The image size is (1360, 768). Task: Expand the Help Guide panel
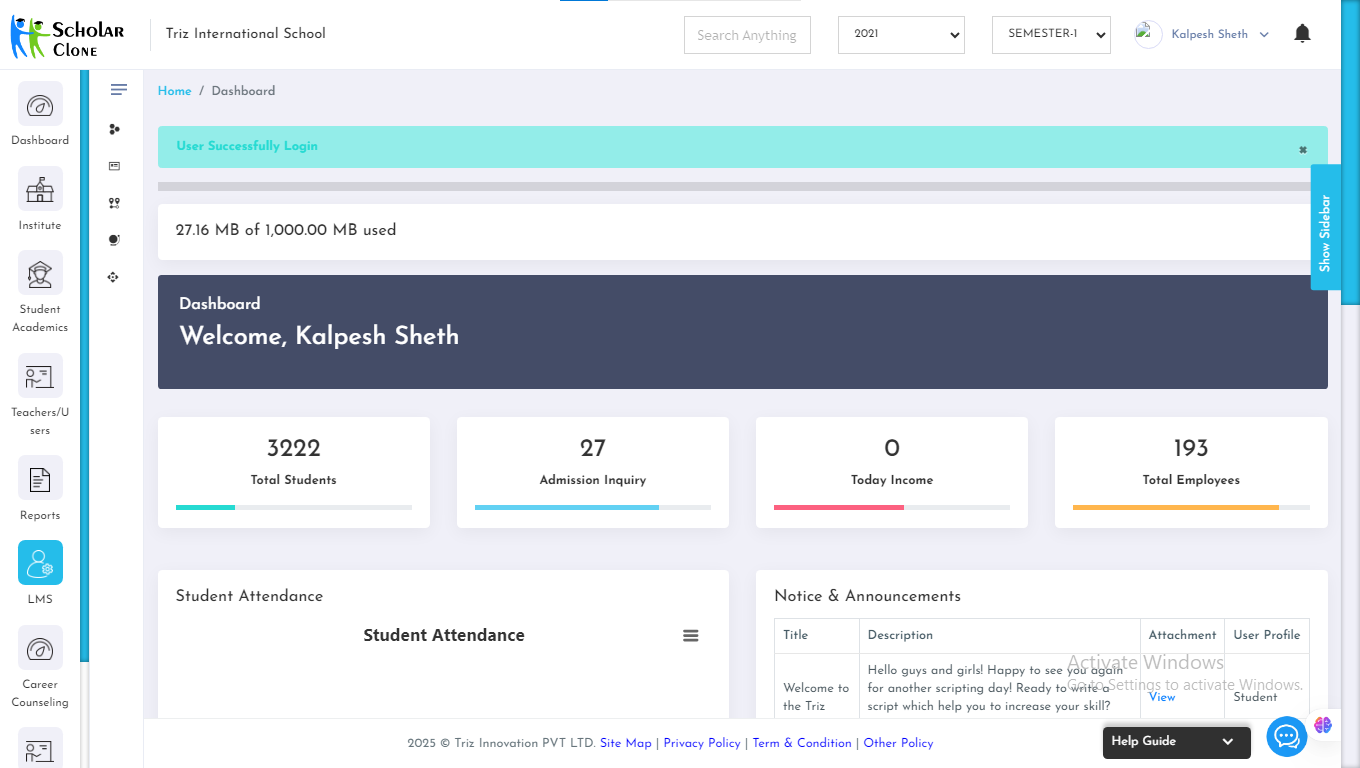[1176, 742]
